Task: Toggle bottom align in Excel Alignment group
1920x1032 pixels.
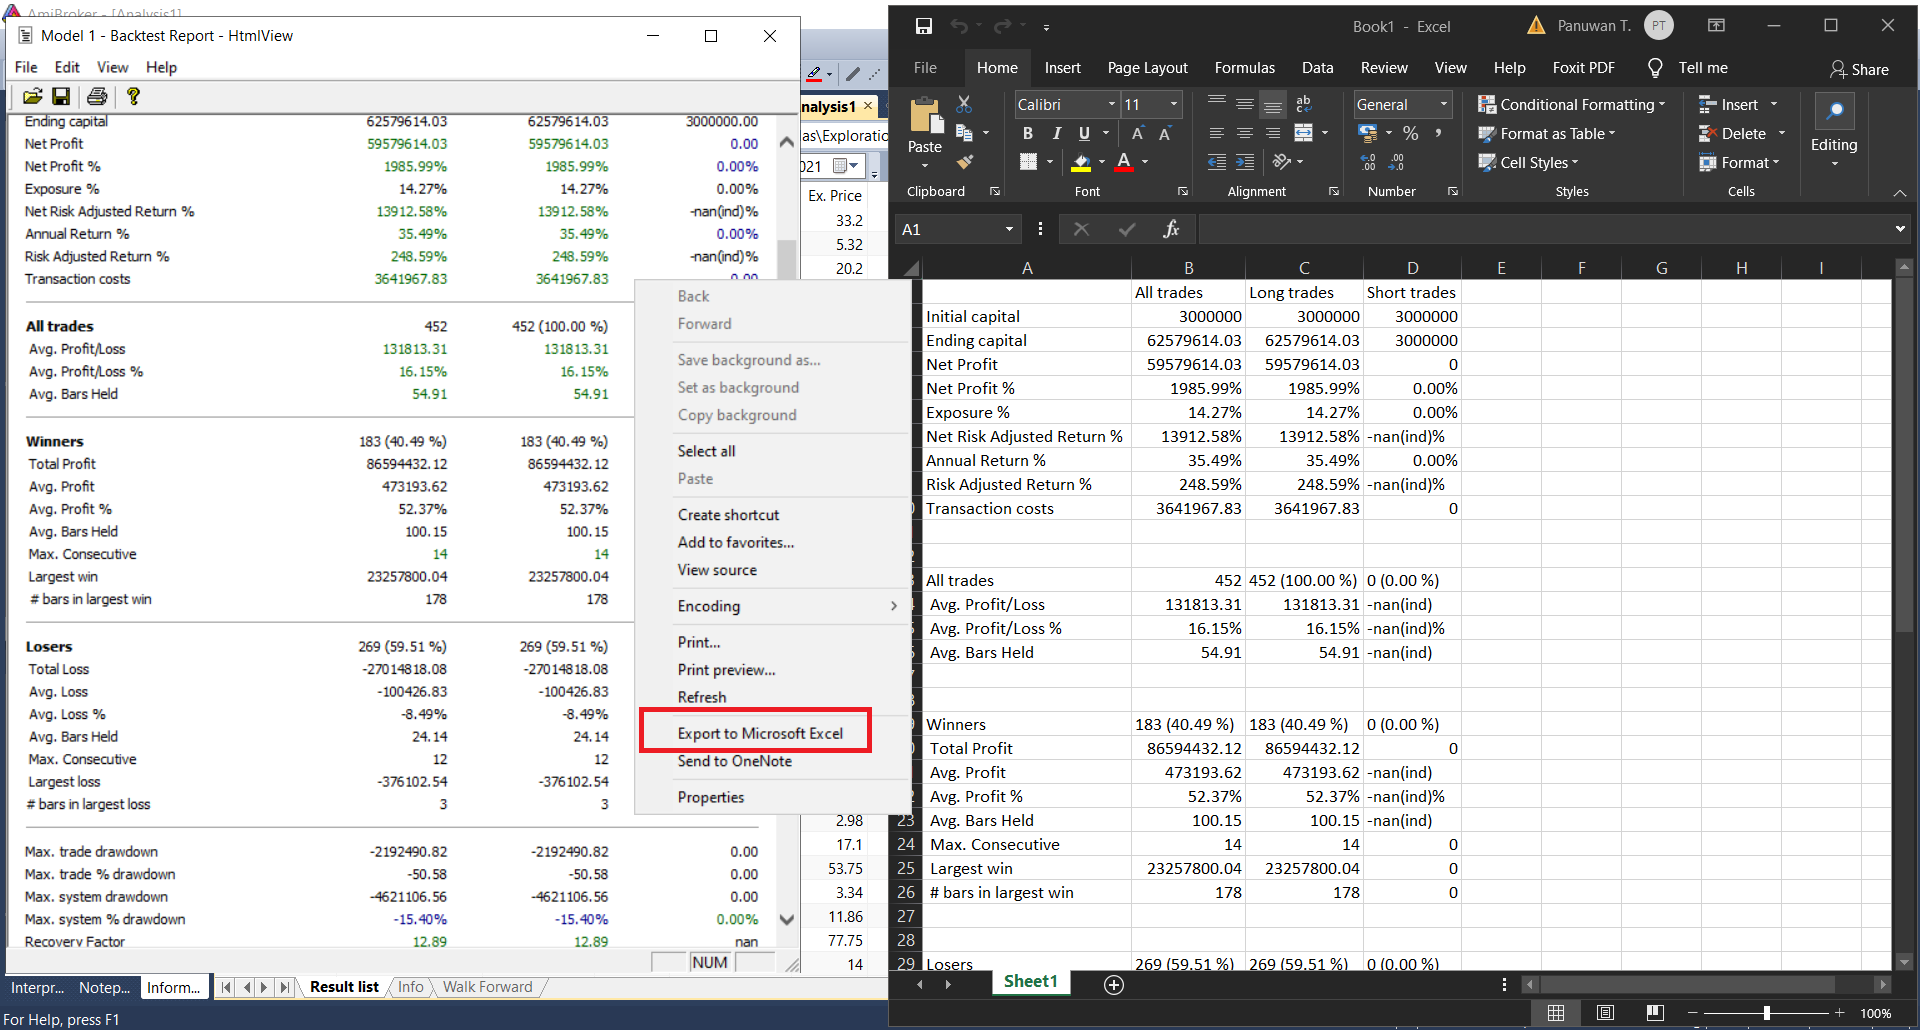Action: pyautogui.click(x=1273, y=104)
